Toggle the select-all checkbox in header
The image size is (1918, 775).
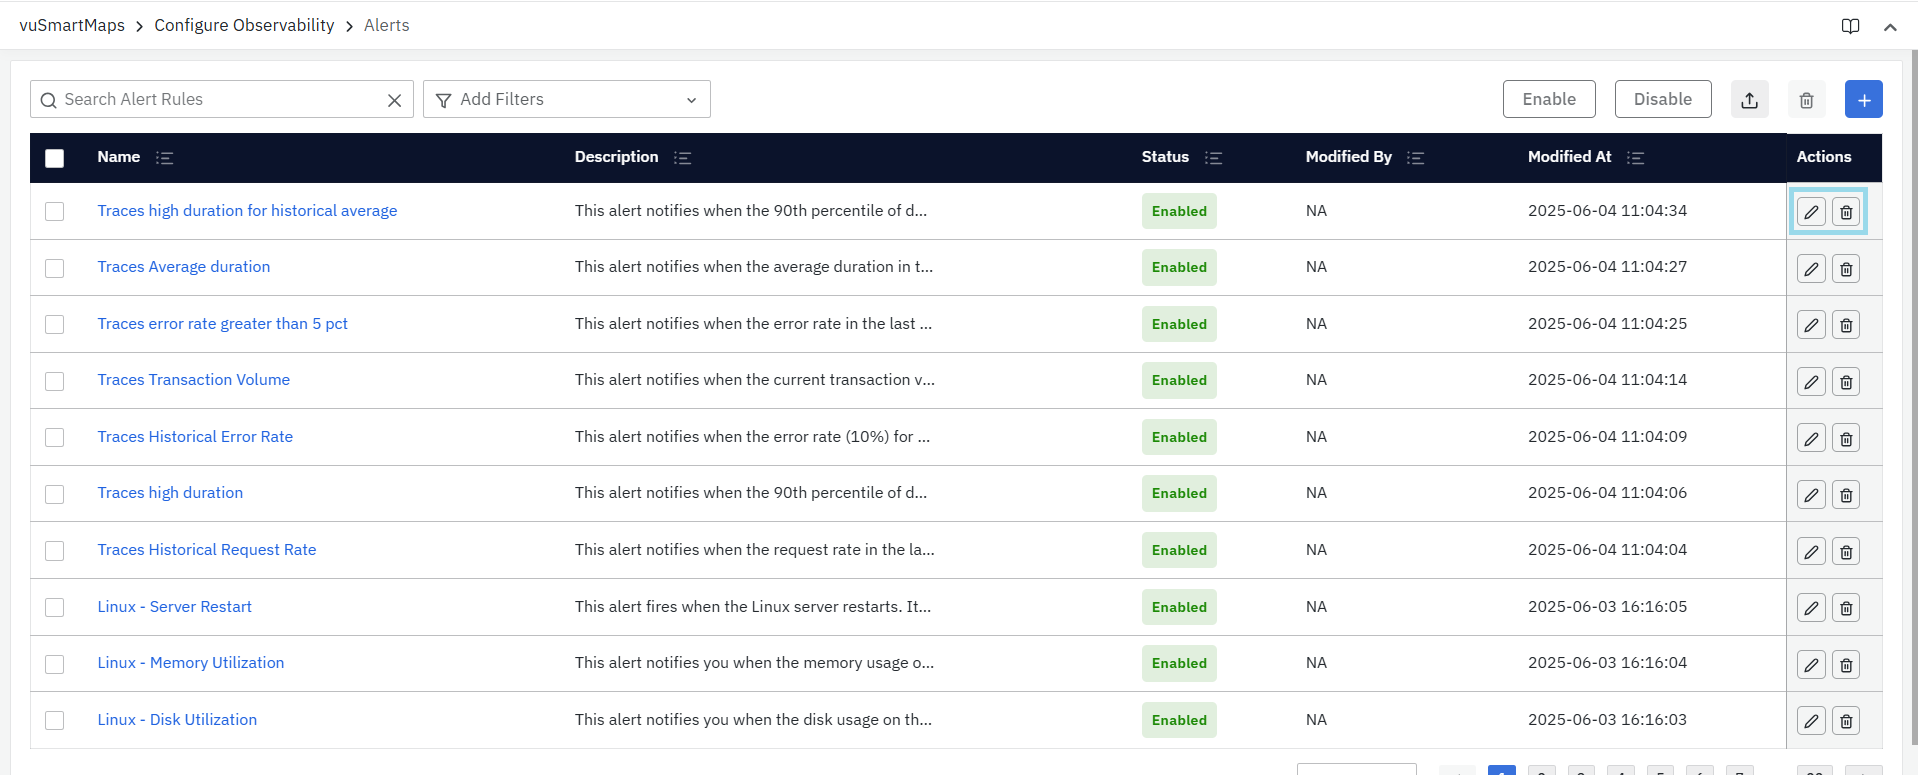tap(55, 158)
